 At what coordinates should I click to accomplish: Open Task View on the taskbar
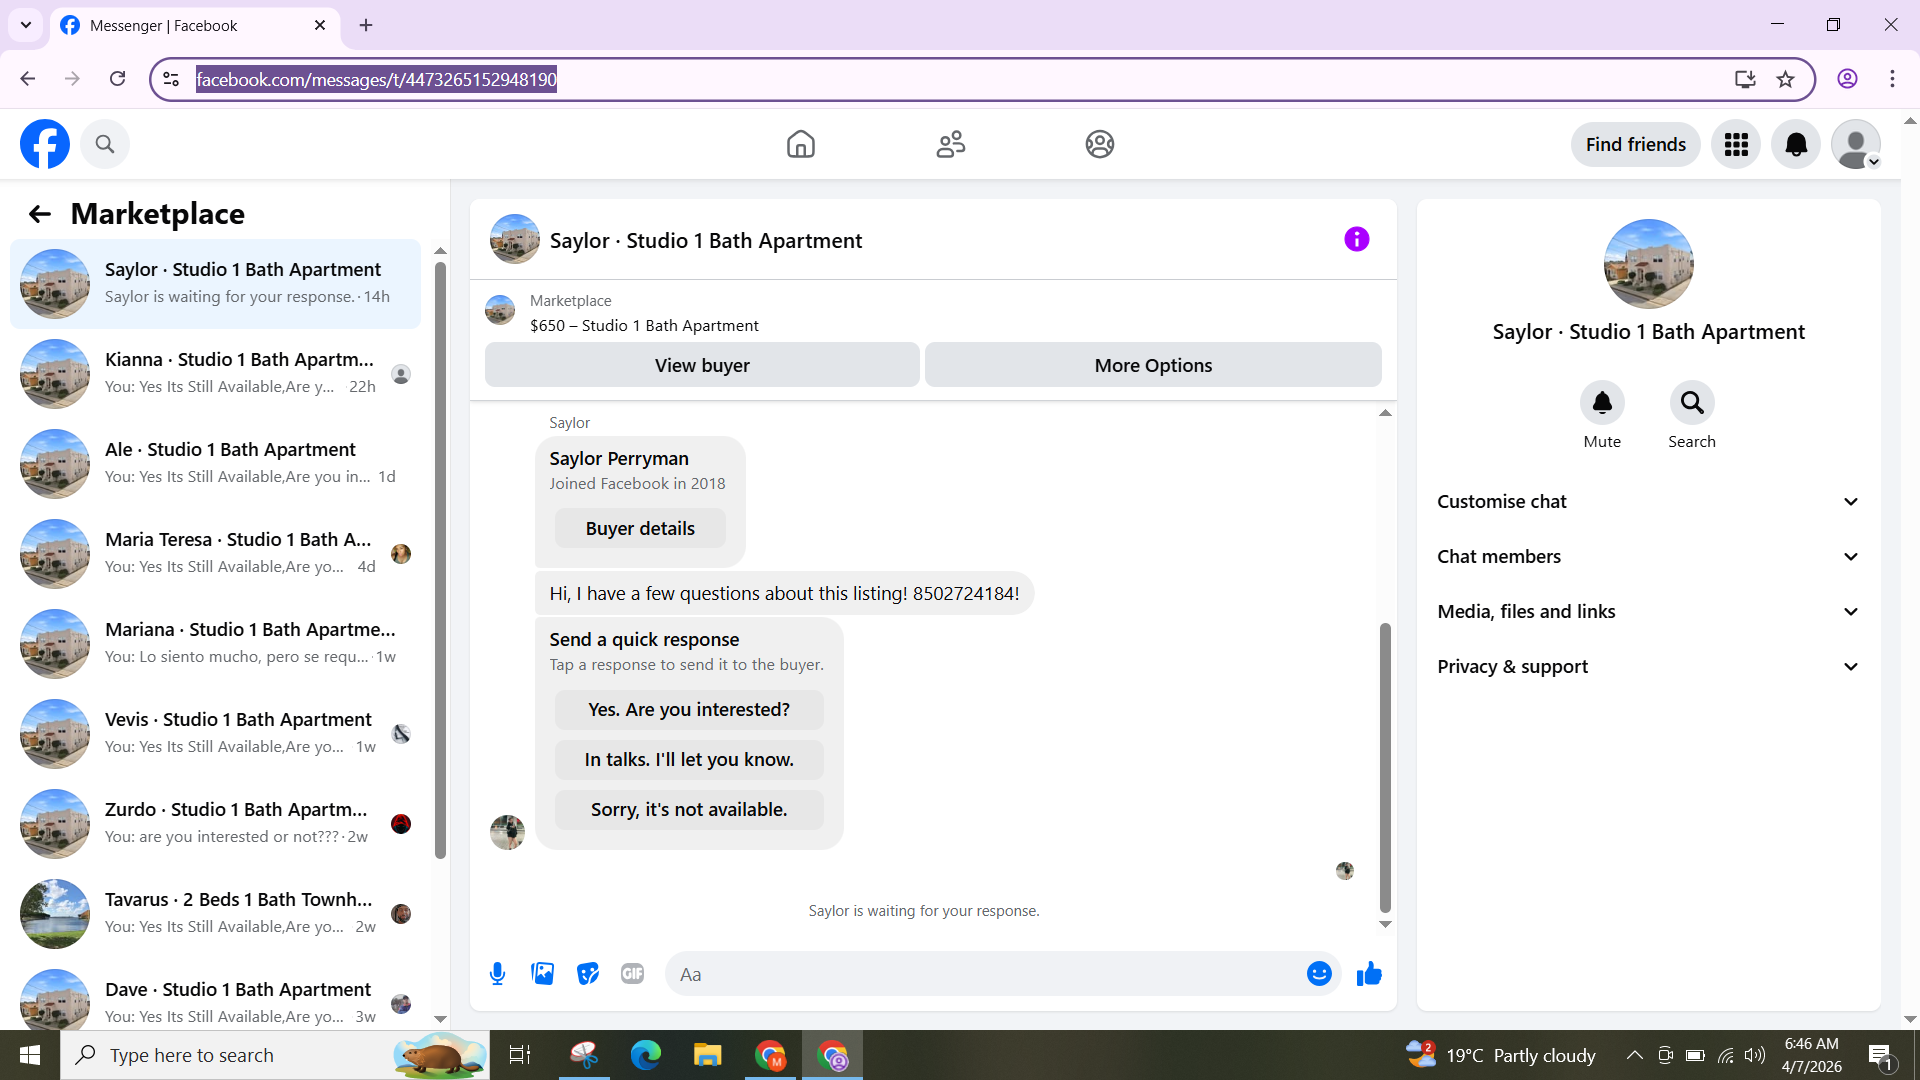[x=520, y=1055]
